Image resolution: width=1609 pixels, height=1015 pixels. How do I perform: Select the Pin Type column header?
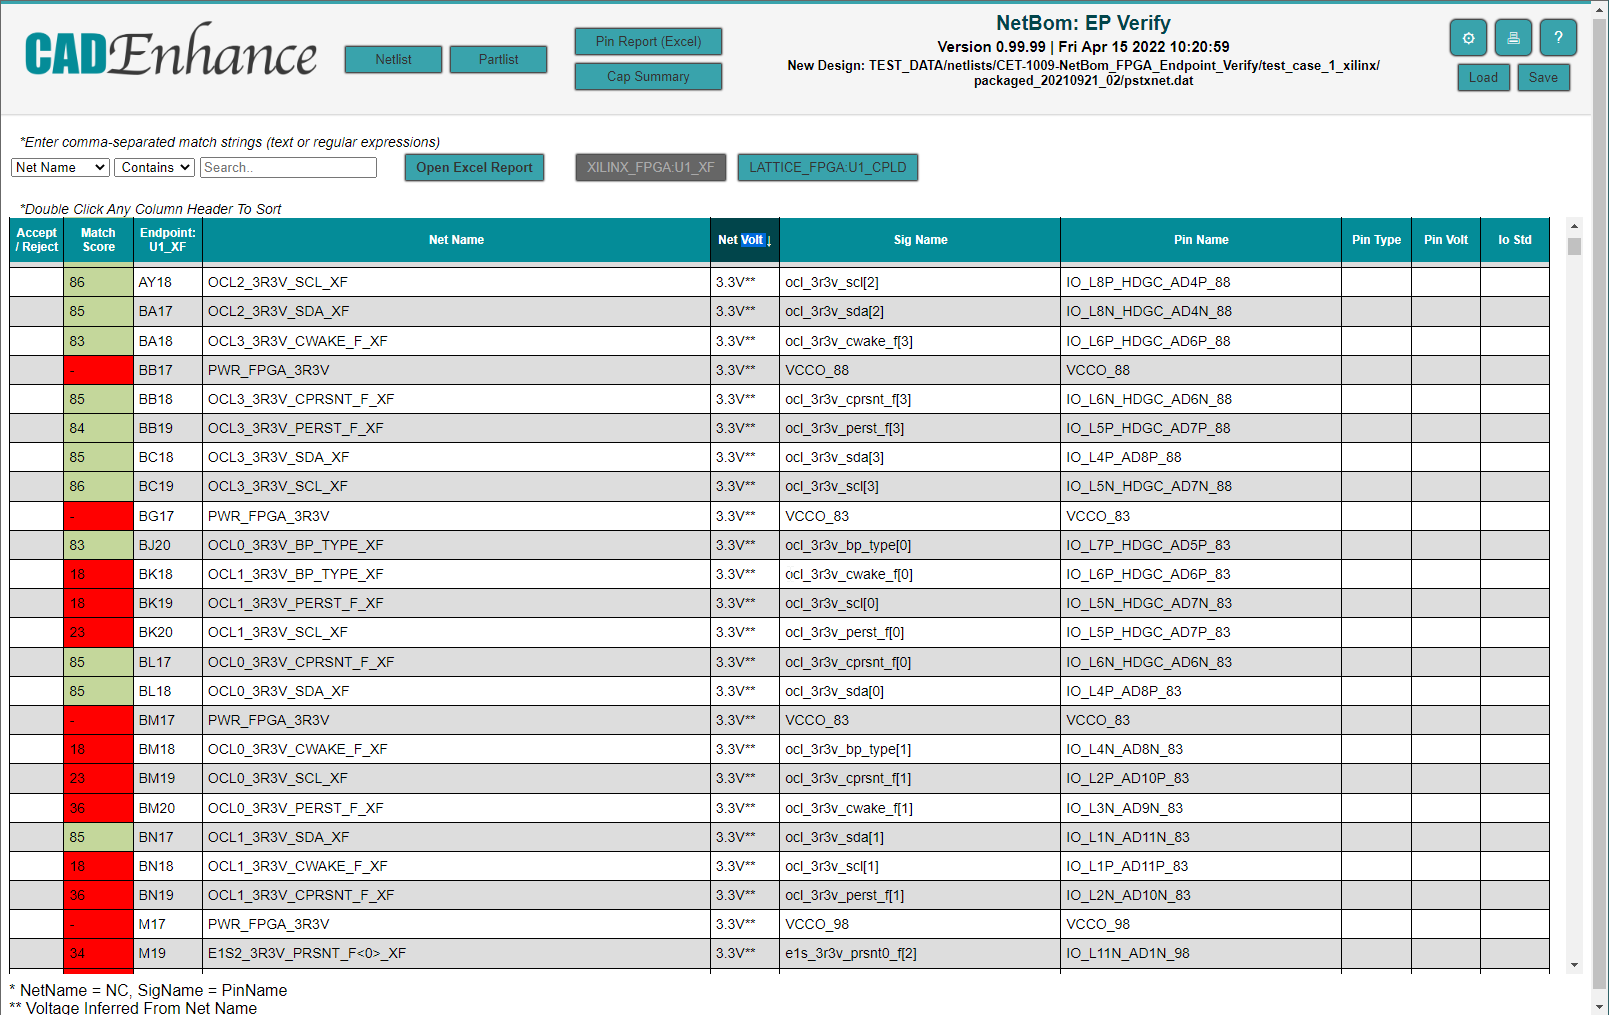(1376, 240)
